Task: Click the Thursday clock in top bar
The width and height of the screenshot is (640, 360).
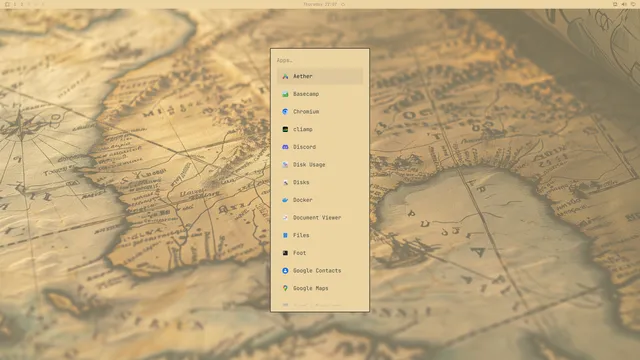Action: [320, 4]
